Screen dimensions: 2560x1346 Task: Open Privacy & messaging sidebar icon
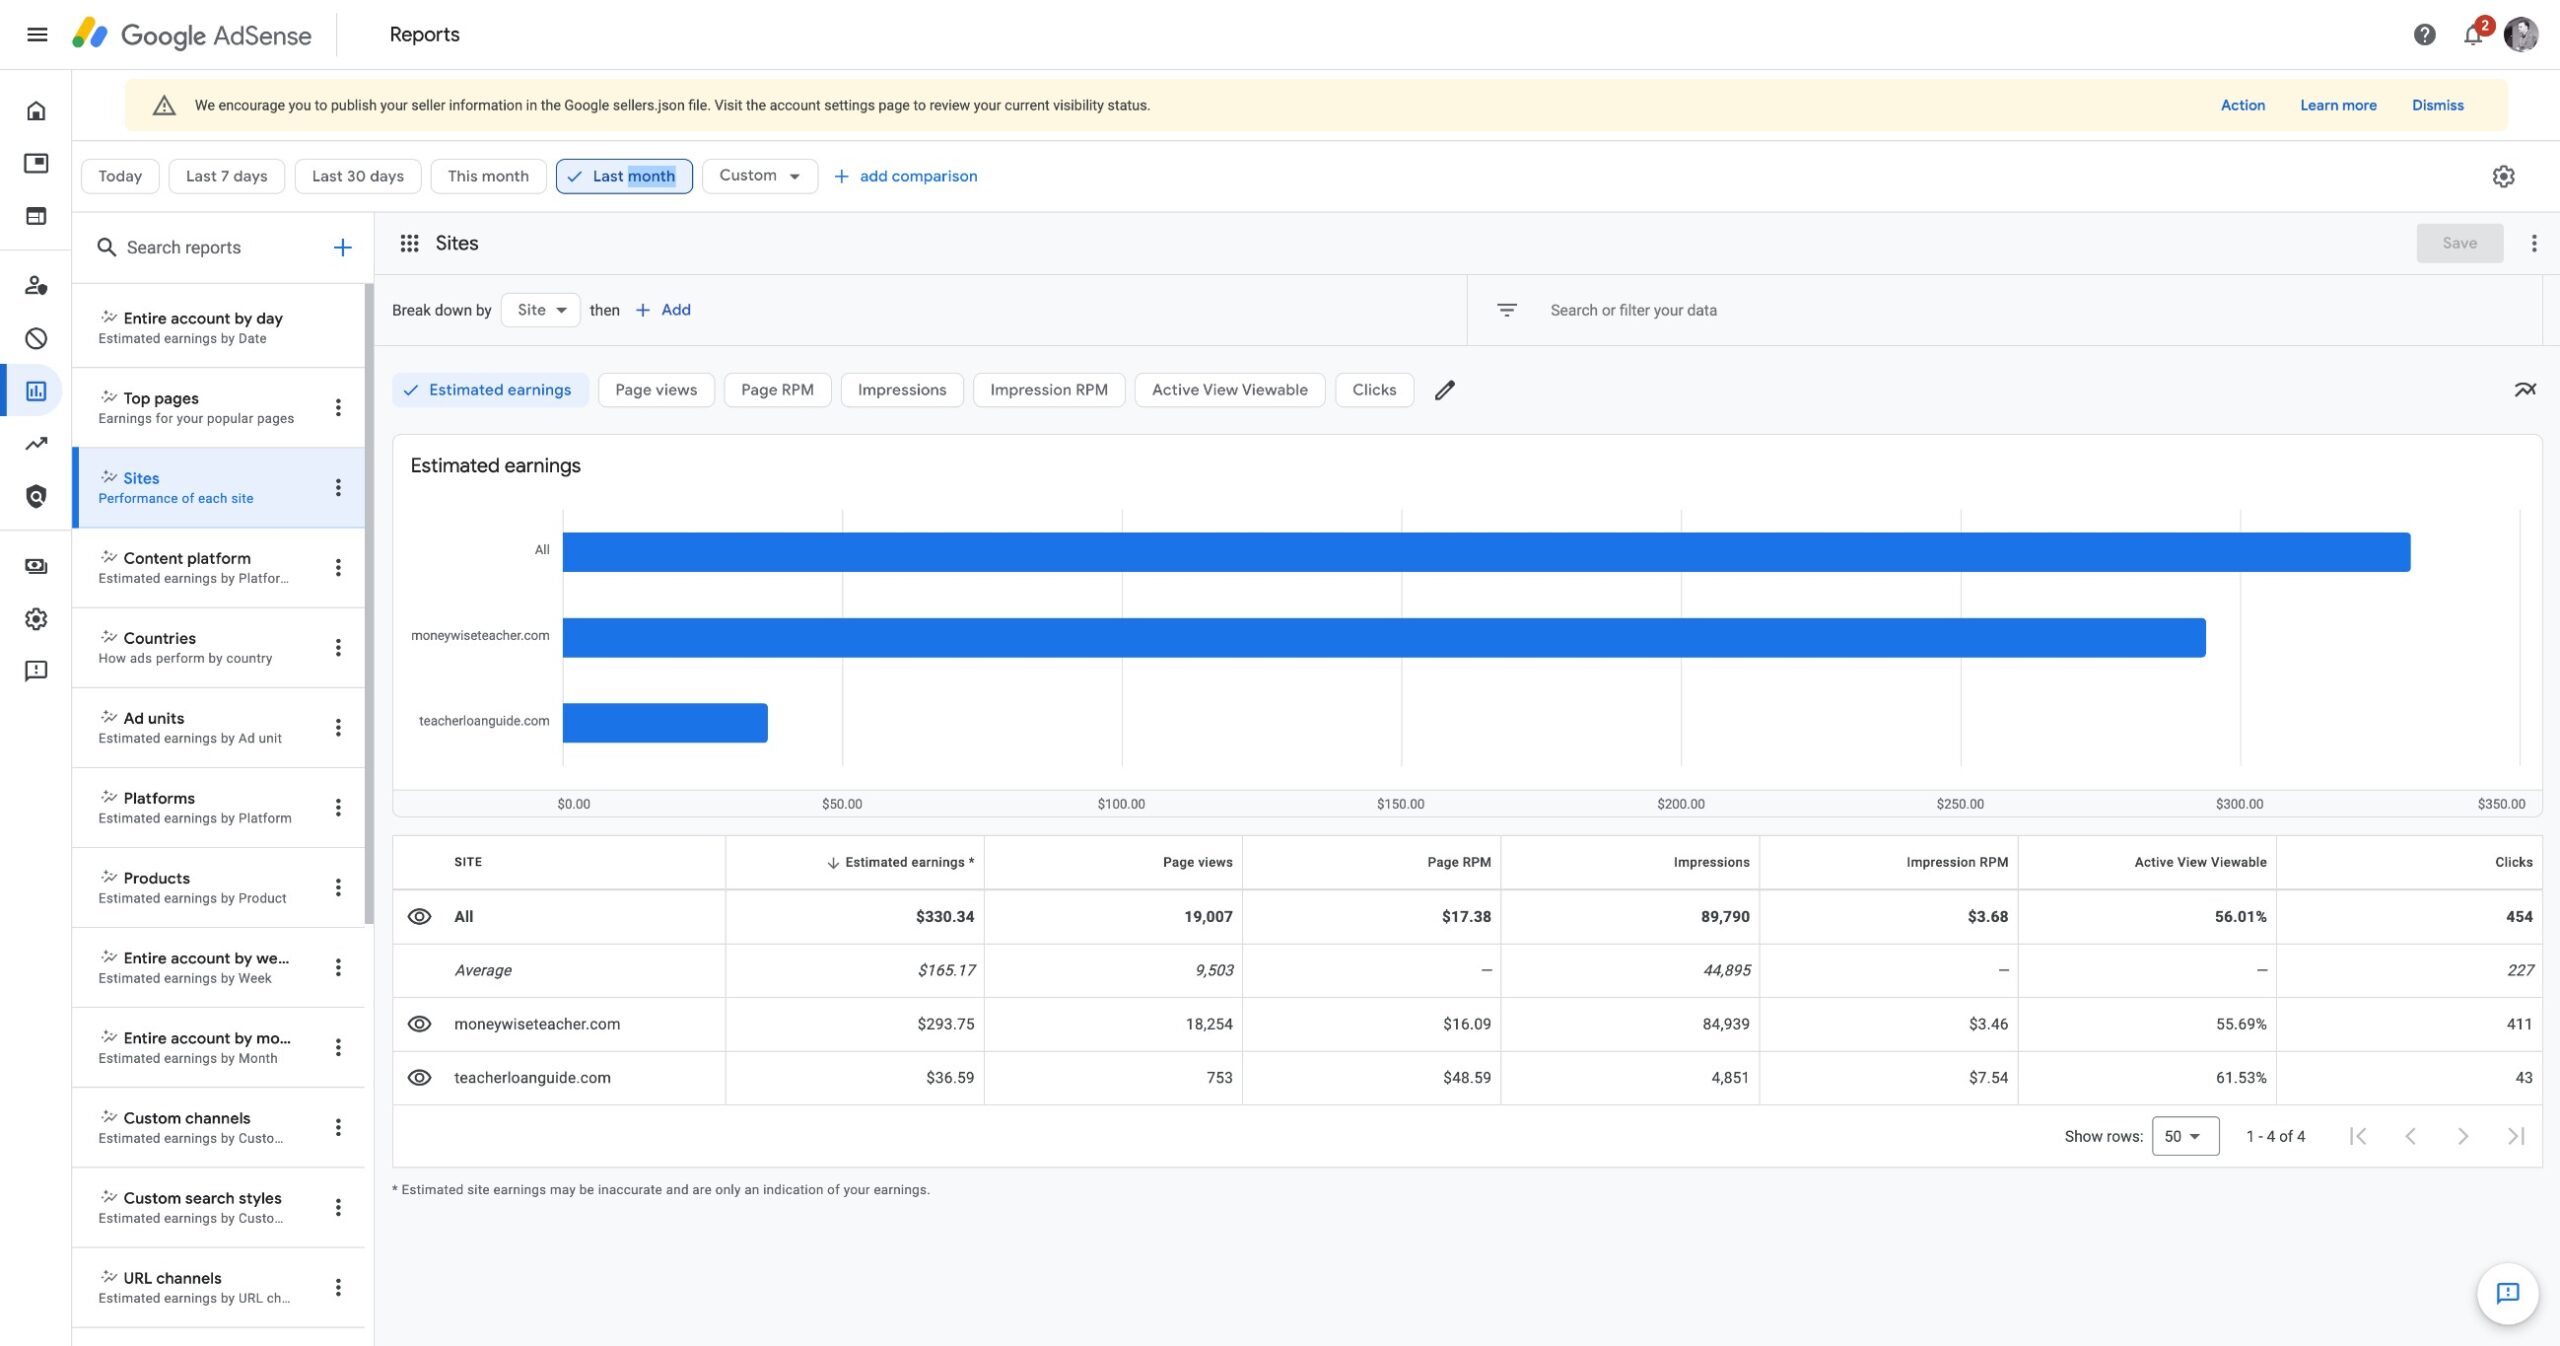point(36,285)
